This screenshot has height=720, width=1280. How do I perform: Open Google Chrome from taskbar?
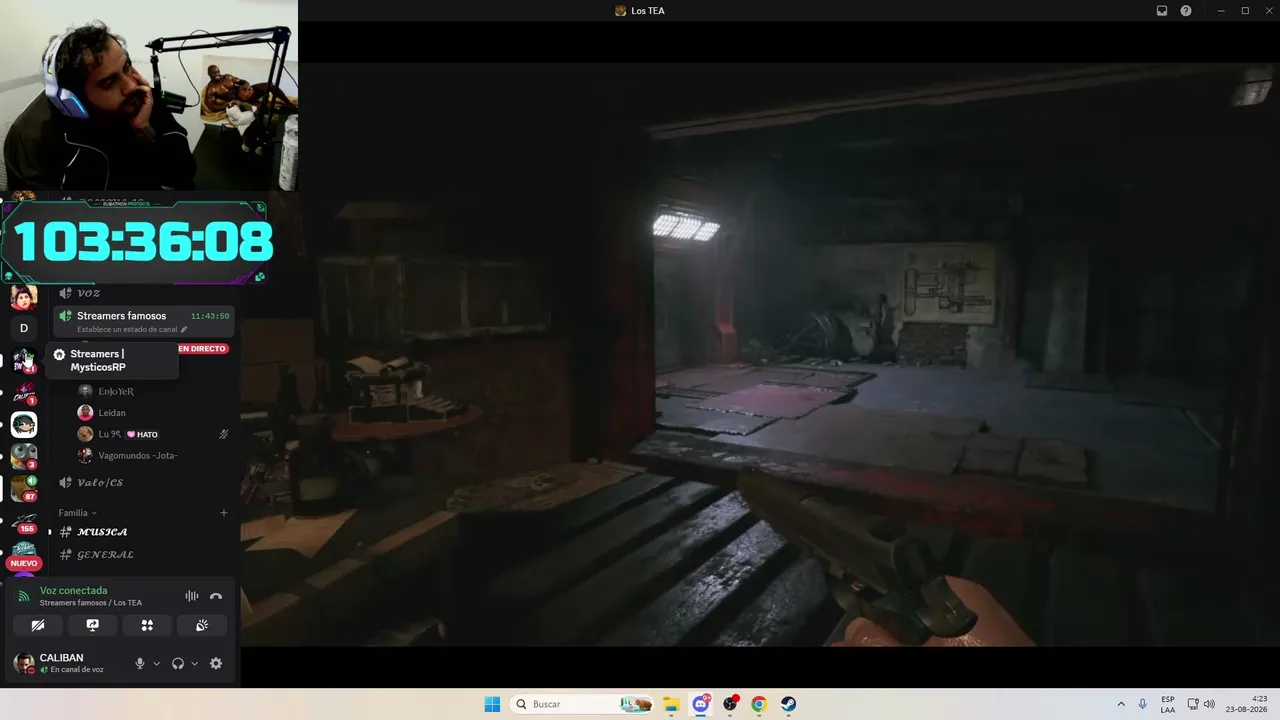(759, 704)
